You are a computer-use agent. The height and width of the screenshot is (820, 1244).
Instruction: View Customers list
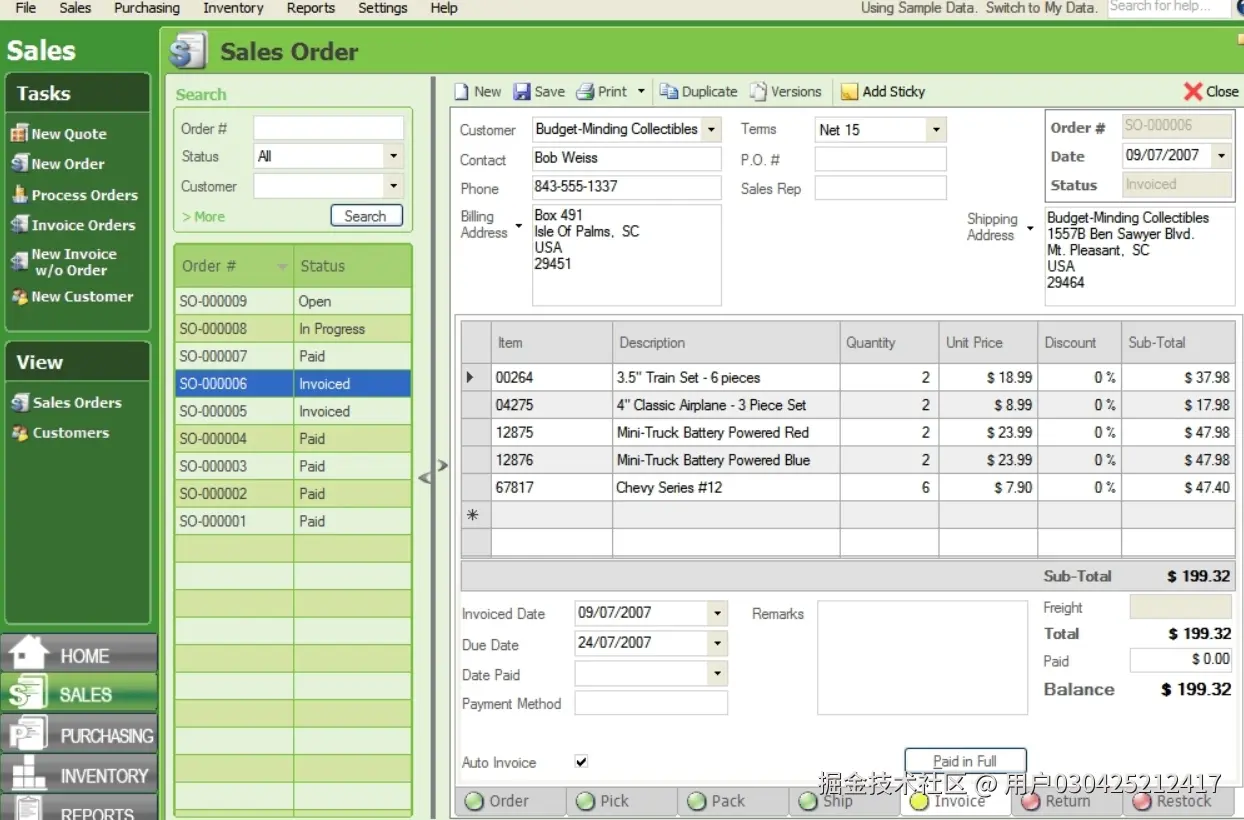(60, 433)
